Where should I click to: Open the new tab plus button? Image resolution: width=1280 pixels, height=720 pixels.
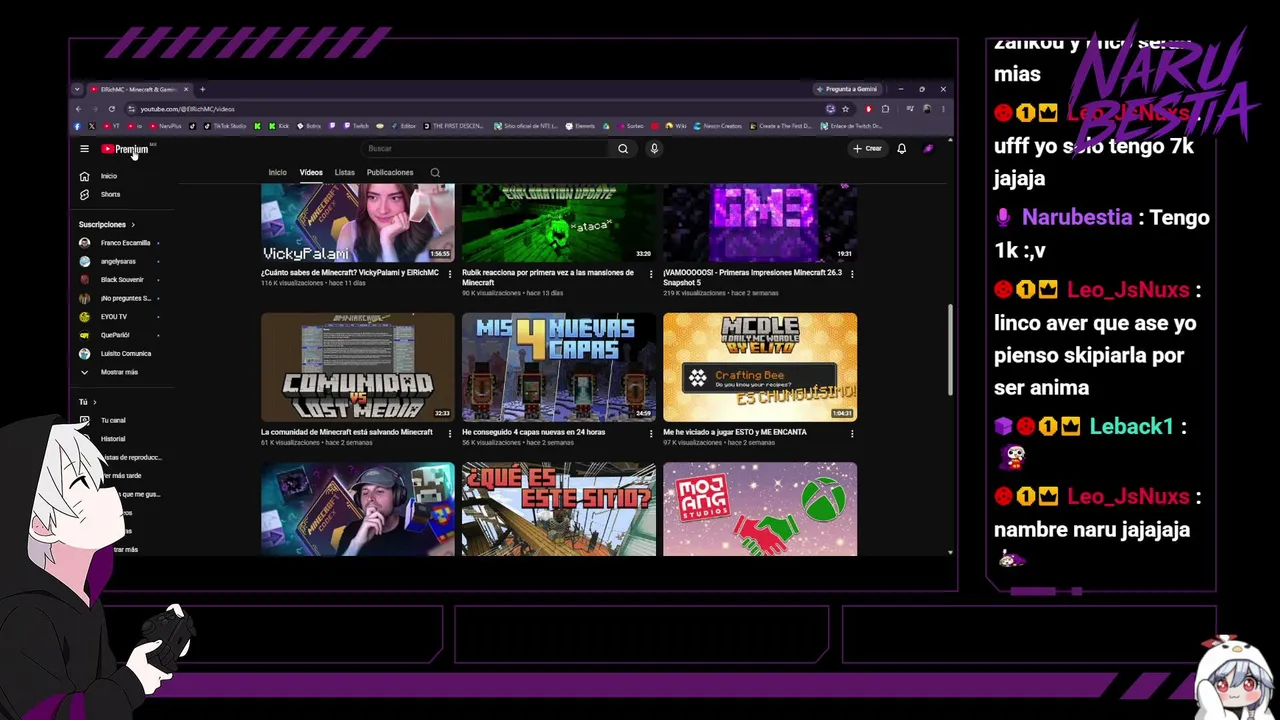(202, 89)
